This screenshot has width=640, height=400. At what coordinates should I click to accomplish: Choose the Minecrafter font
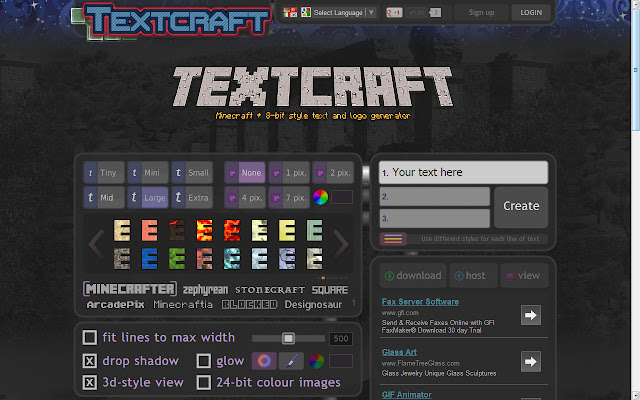[130, 289]
